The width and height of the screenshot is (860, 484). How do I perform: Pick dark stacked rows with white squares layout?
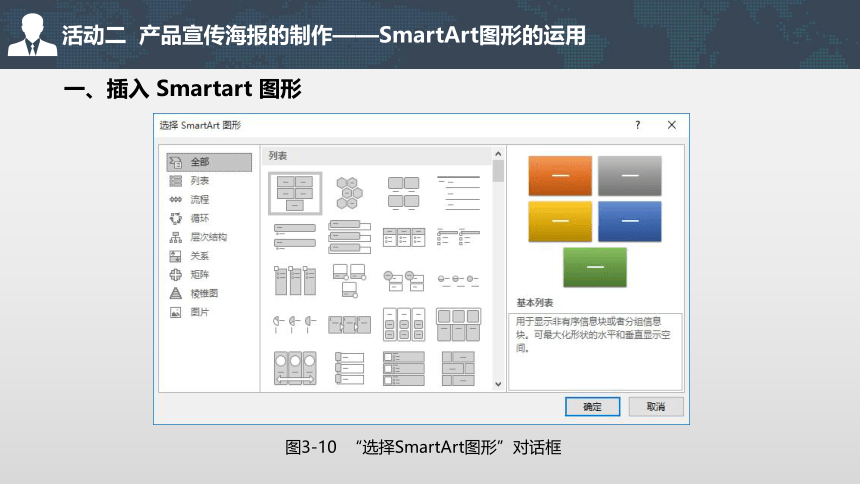404,368
